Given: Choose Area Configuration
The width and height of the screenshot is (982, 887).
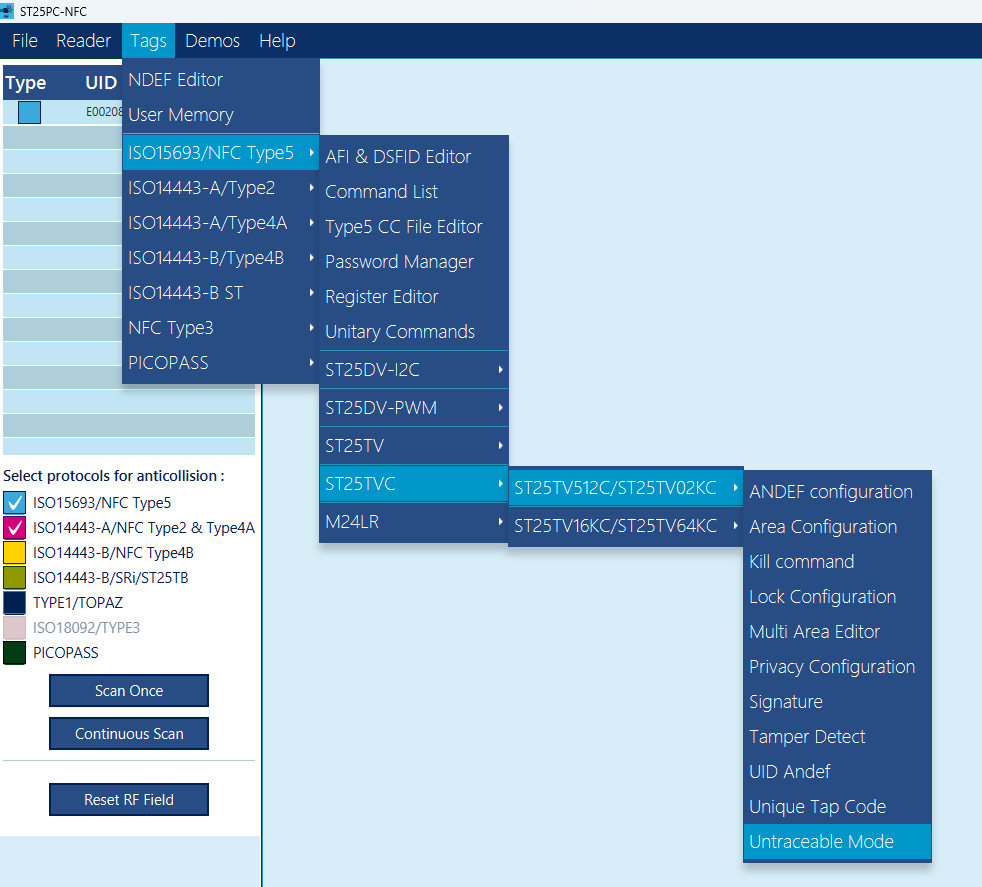Looking at the screenshot, I should [x=837, y=527].
